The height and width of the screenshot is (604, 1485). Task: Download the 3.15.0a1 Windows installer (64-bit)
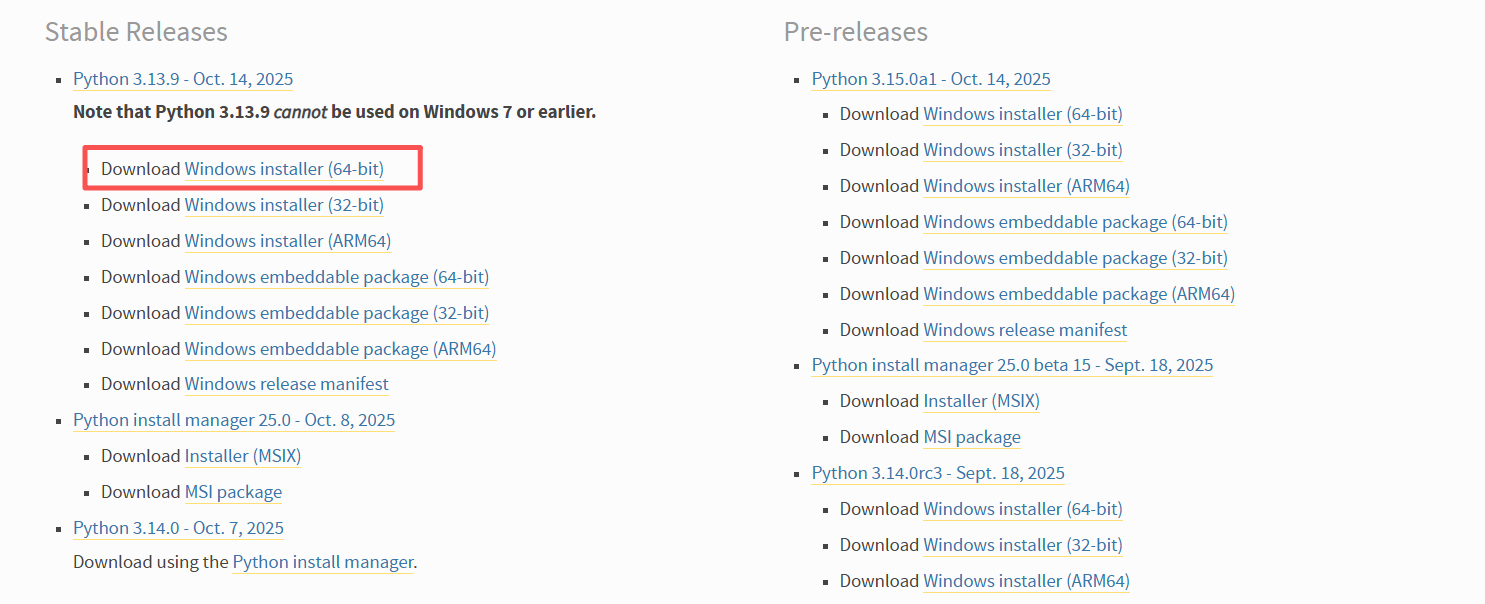click(1022, 114)
